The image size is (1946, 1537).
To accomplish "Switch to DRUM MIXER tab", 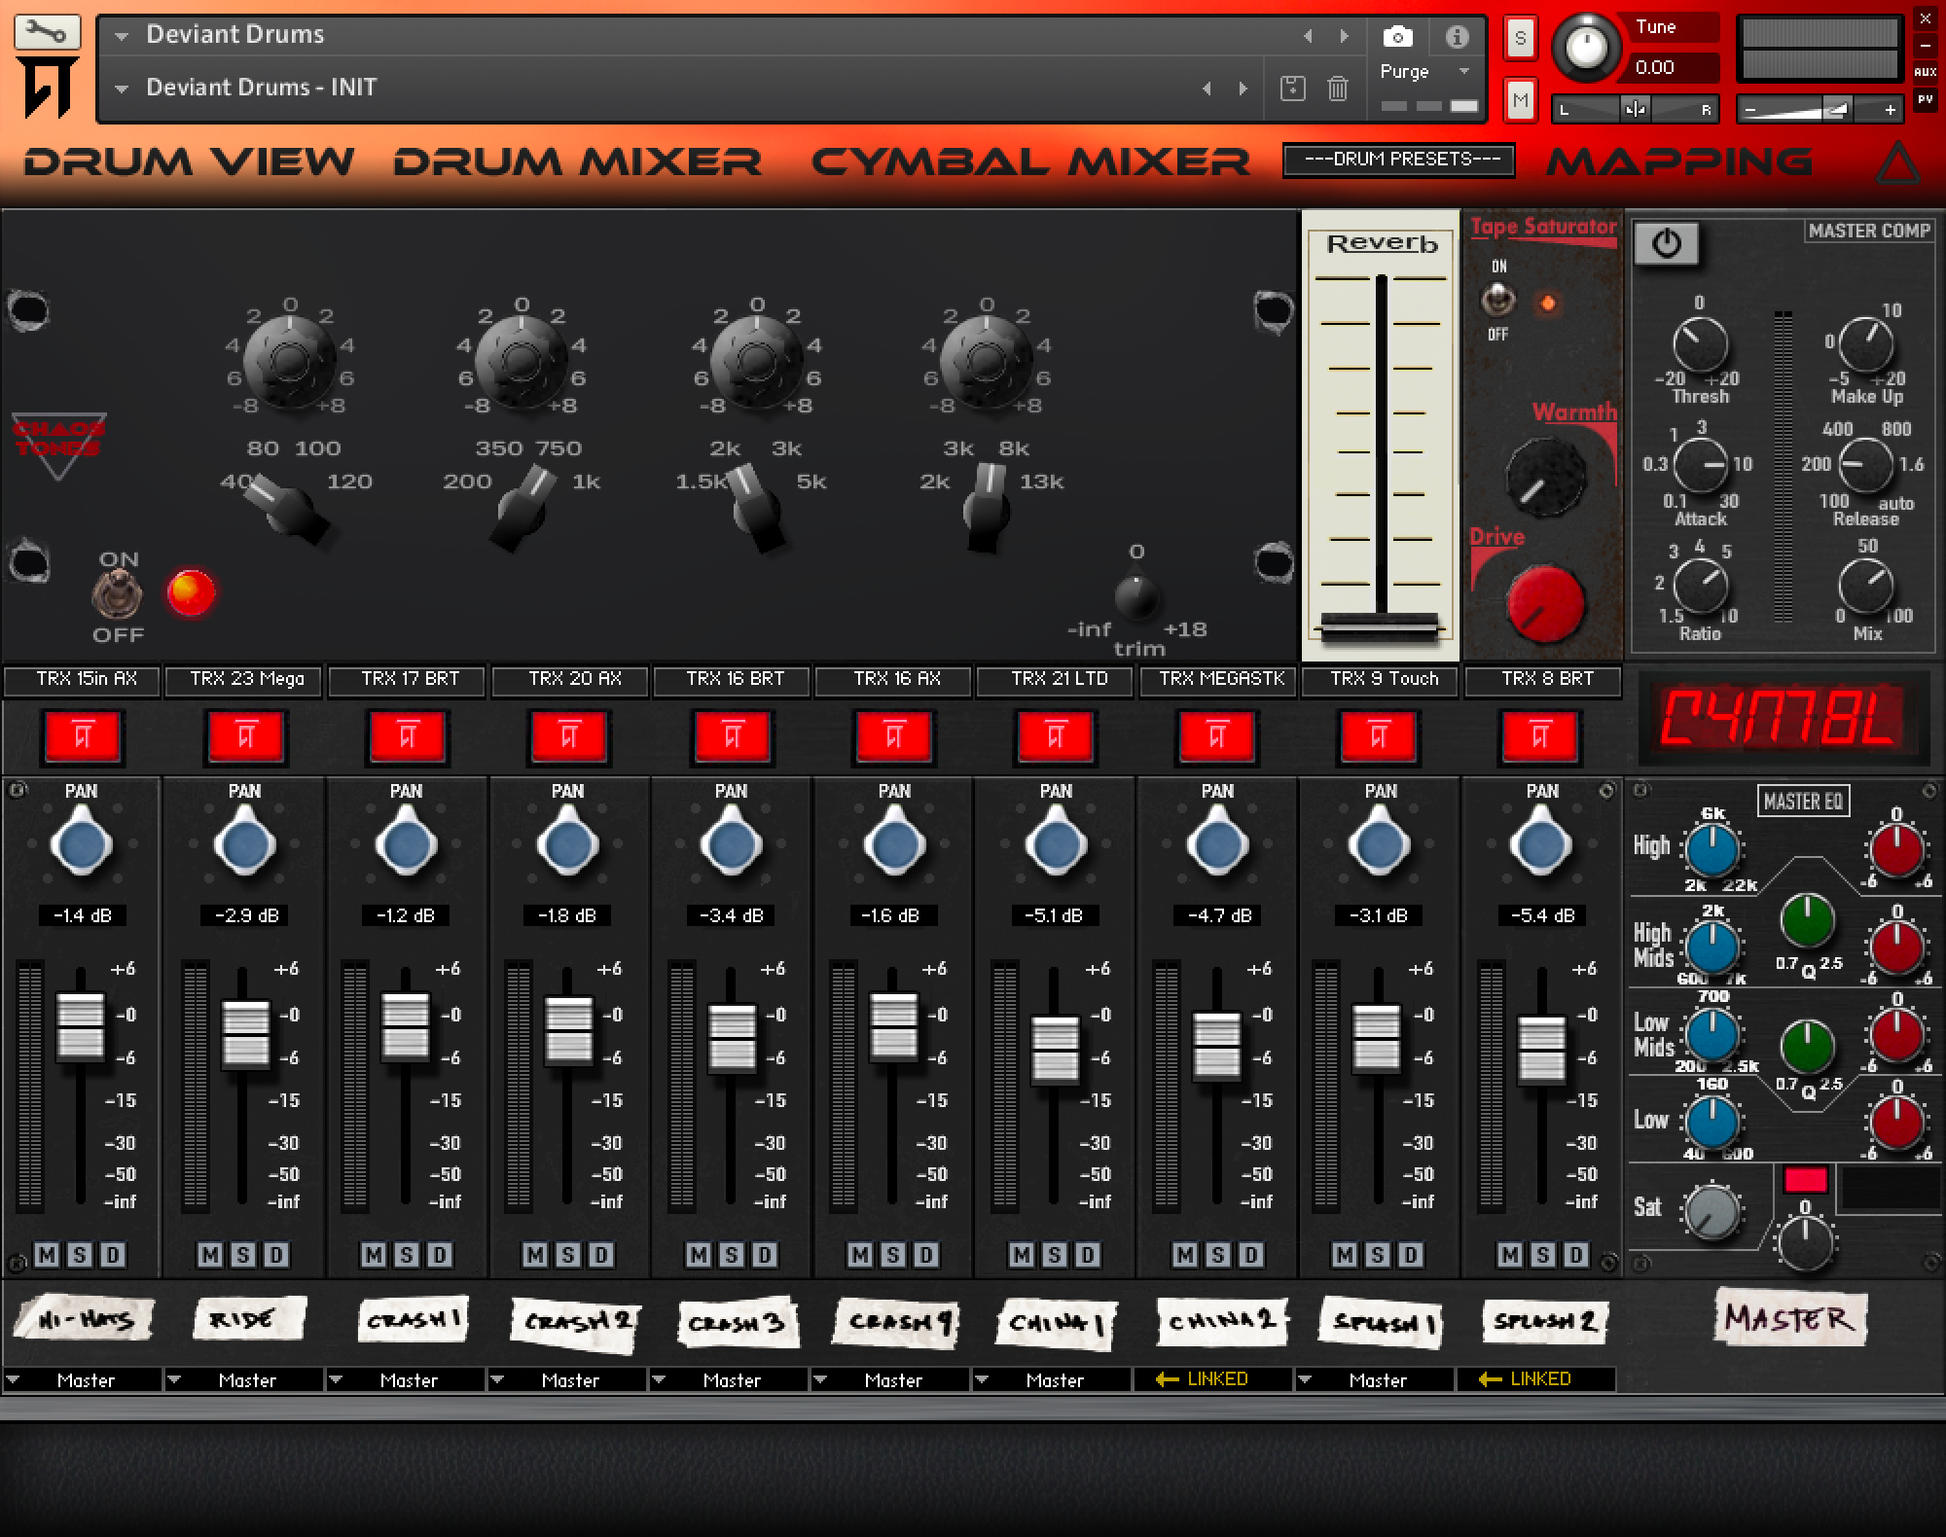I will point(577,161).
